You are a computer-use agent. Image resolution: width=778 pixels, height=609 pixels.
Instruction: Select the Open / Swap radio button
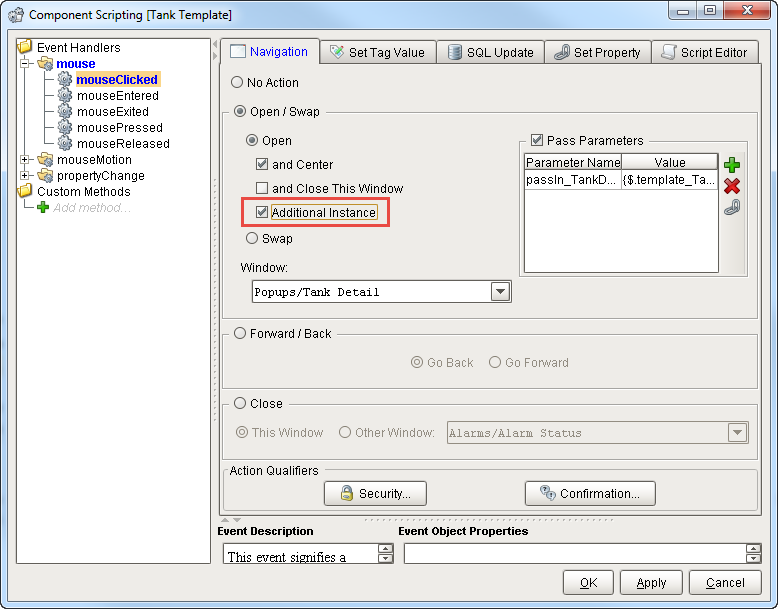[x=240, y=111]
